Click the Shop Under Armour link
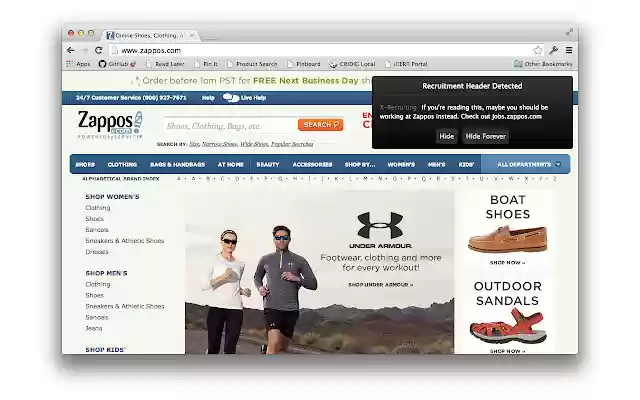 pos(380,284)
